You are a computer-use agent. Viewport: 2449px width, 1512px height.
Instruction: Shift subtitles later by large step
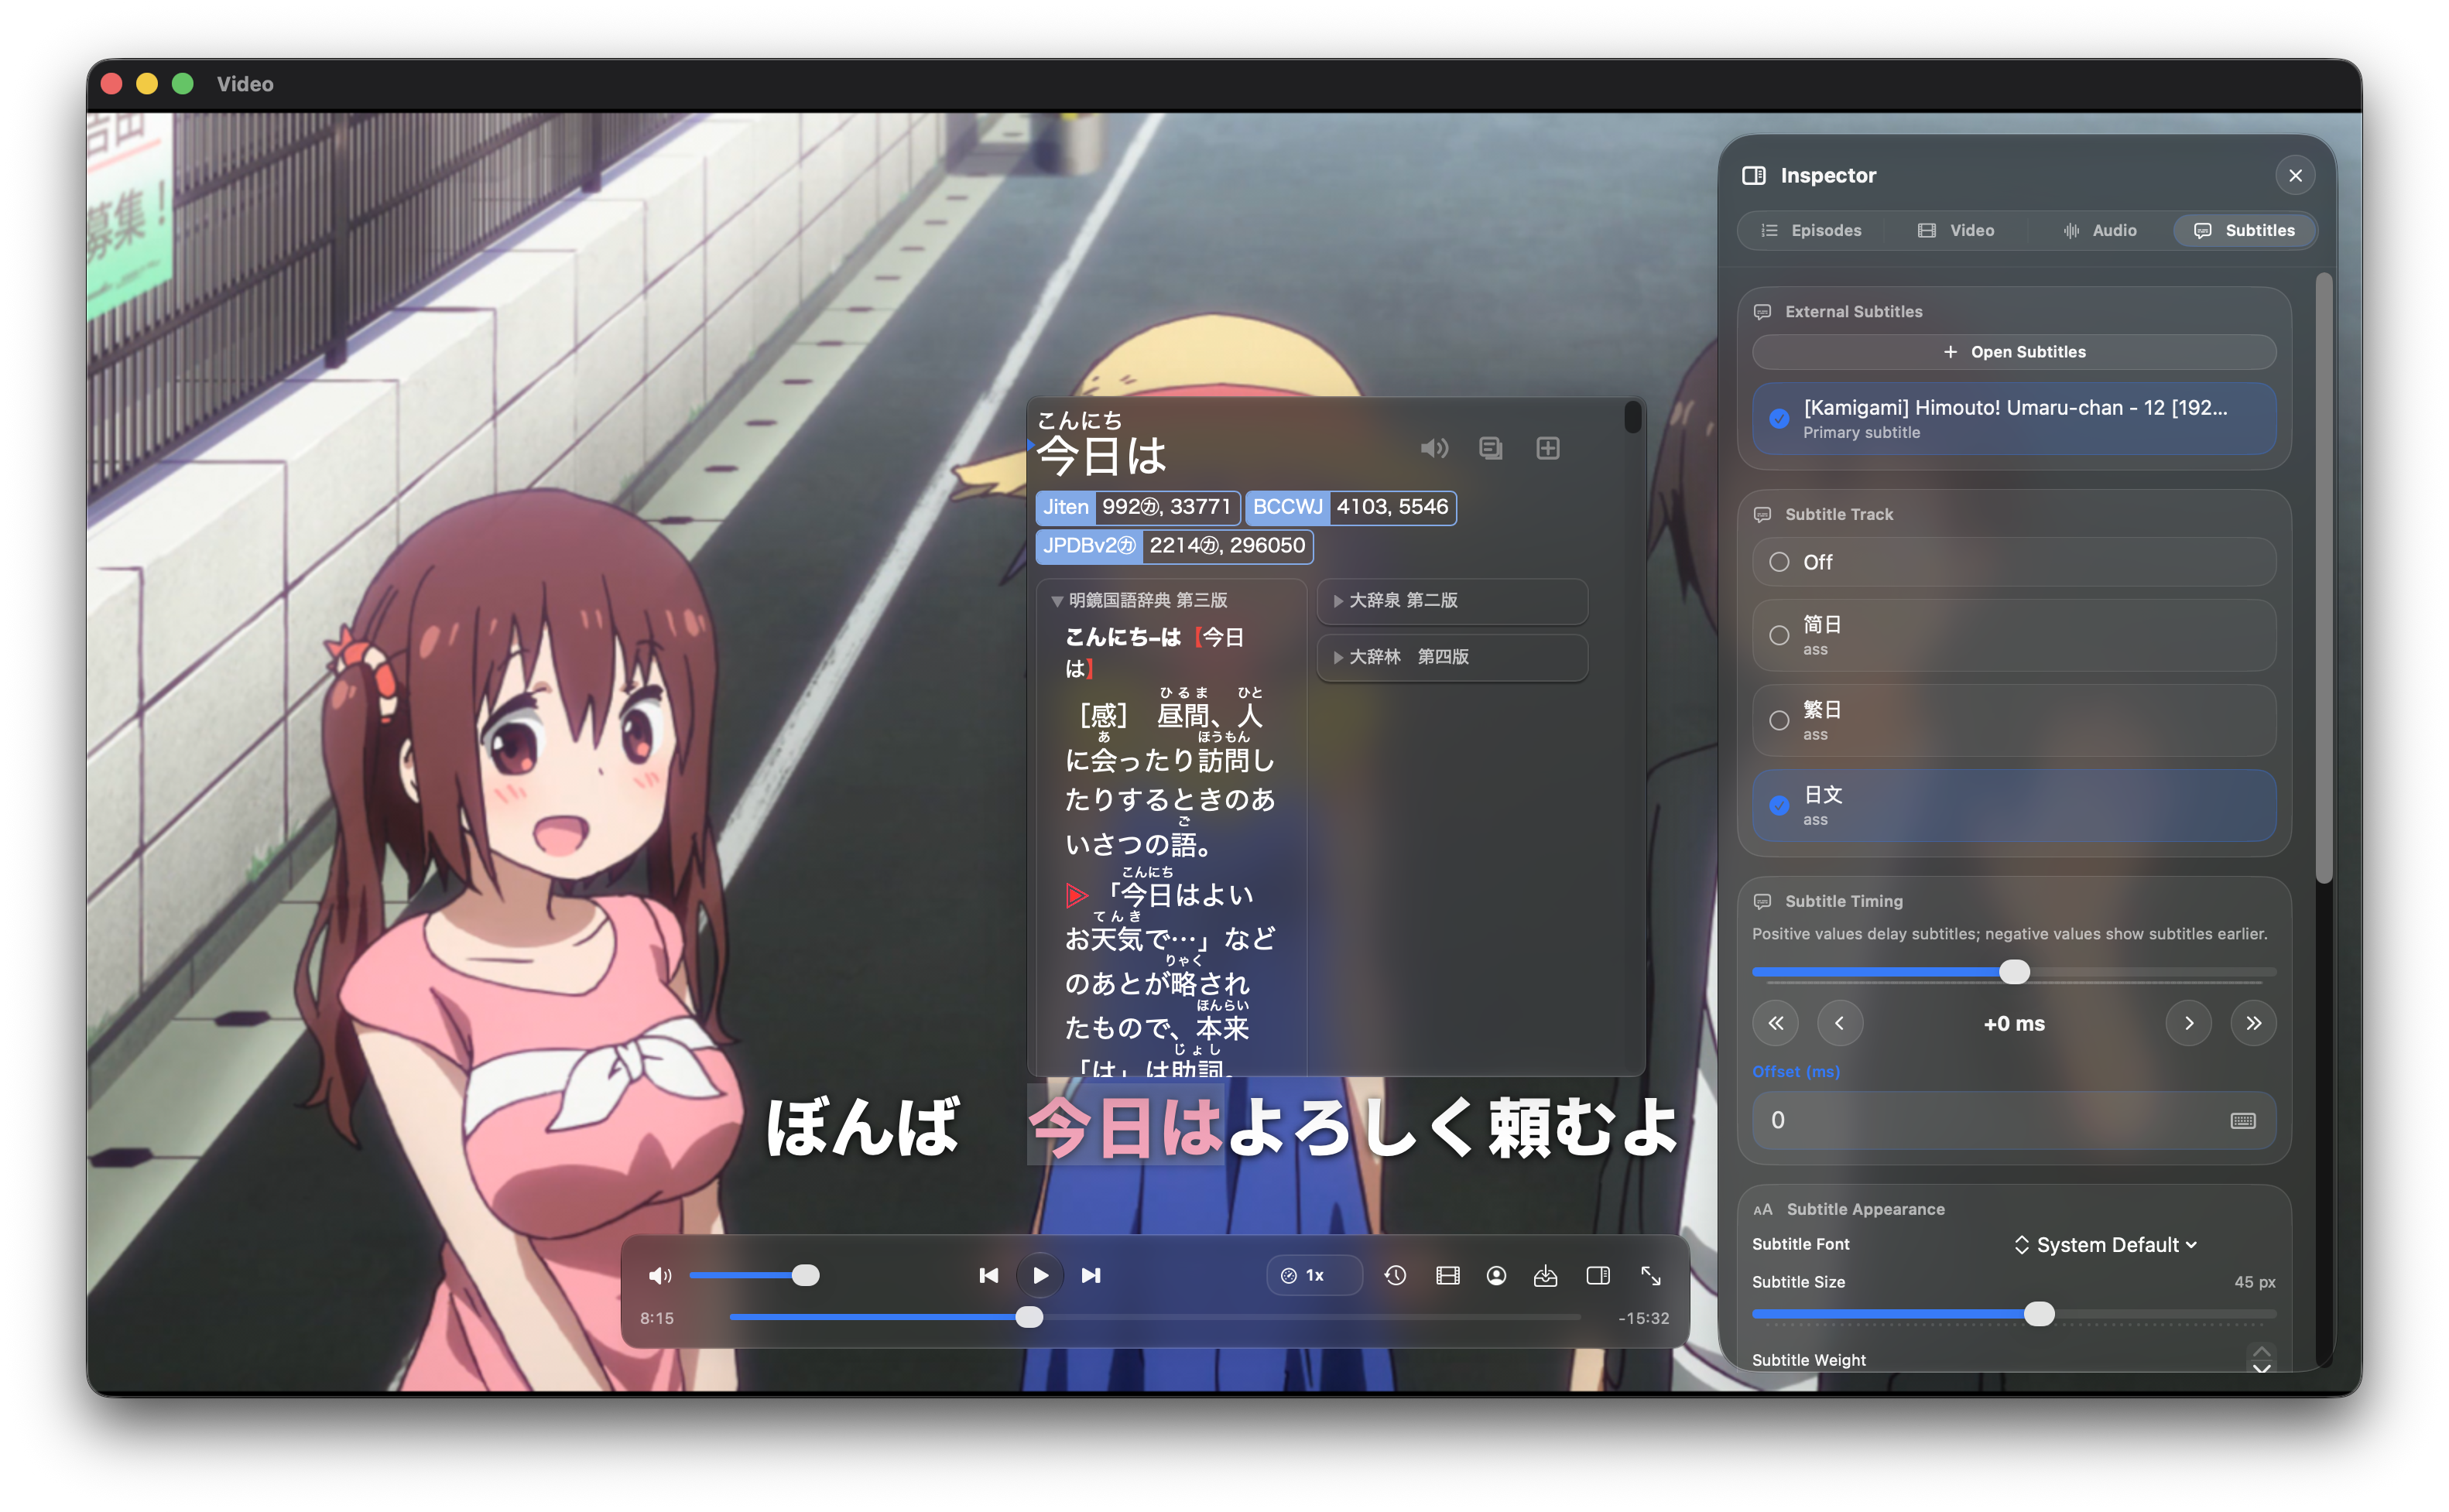(2253, 1023)
